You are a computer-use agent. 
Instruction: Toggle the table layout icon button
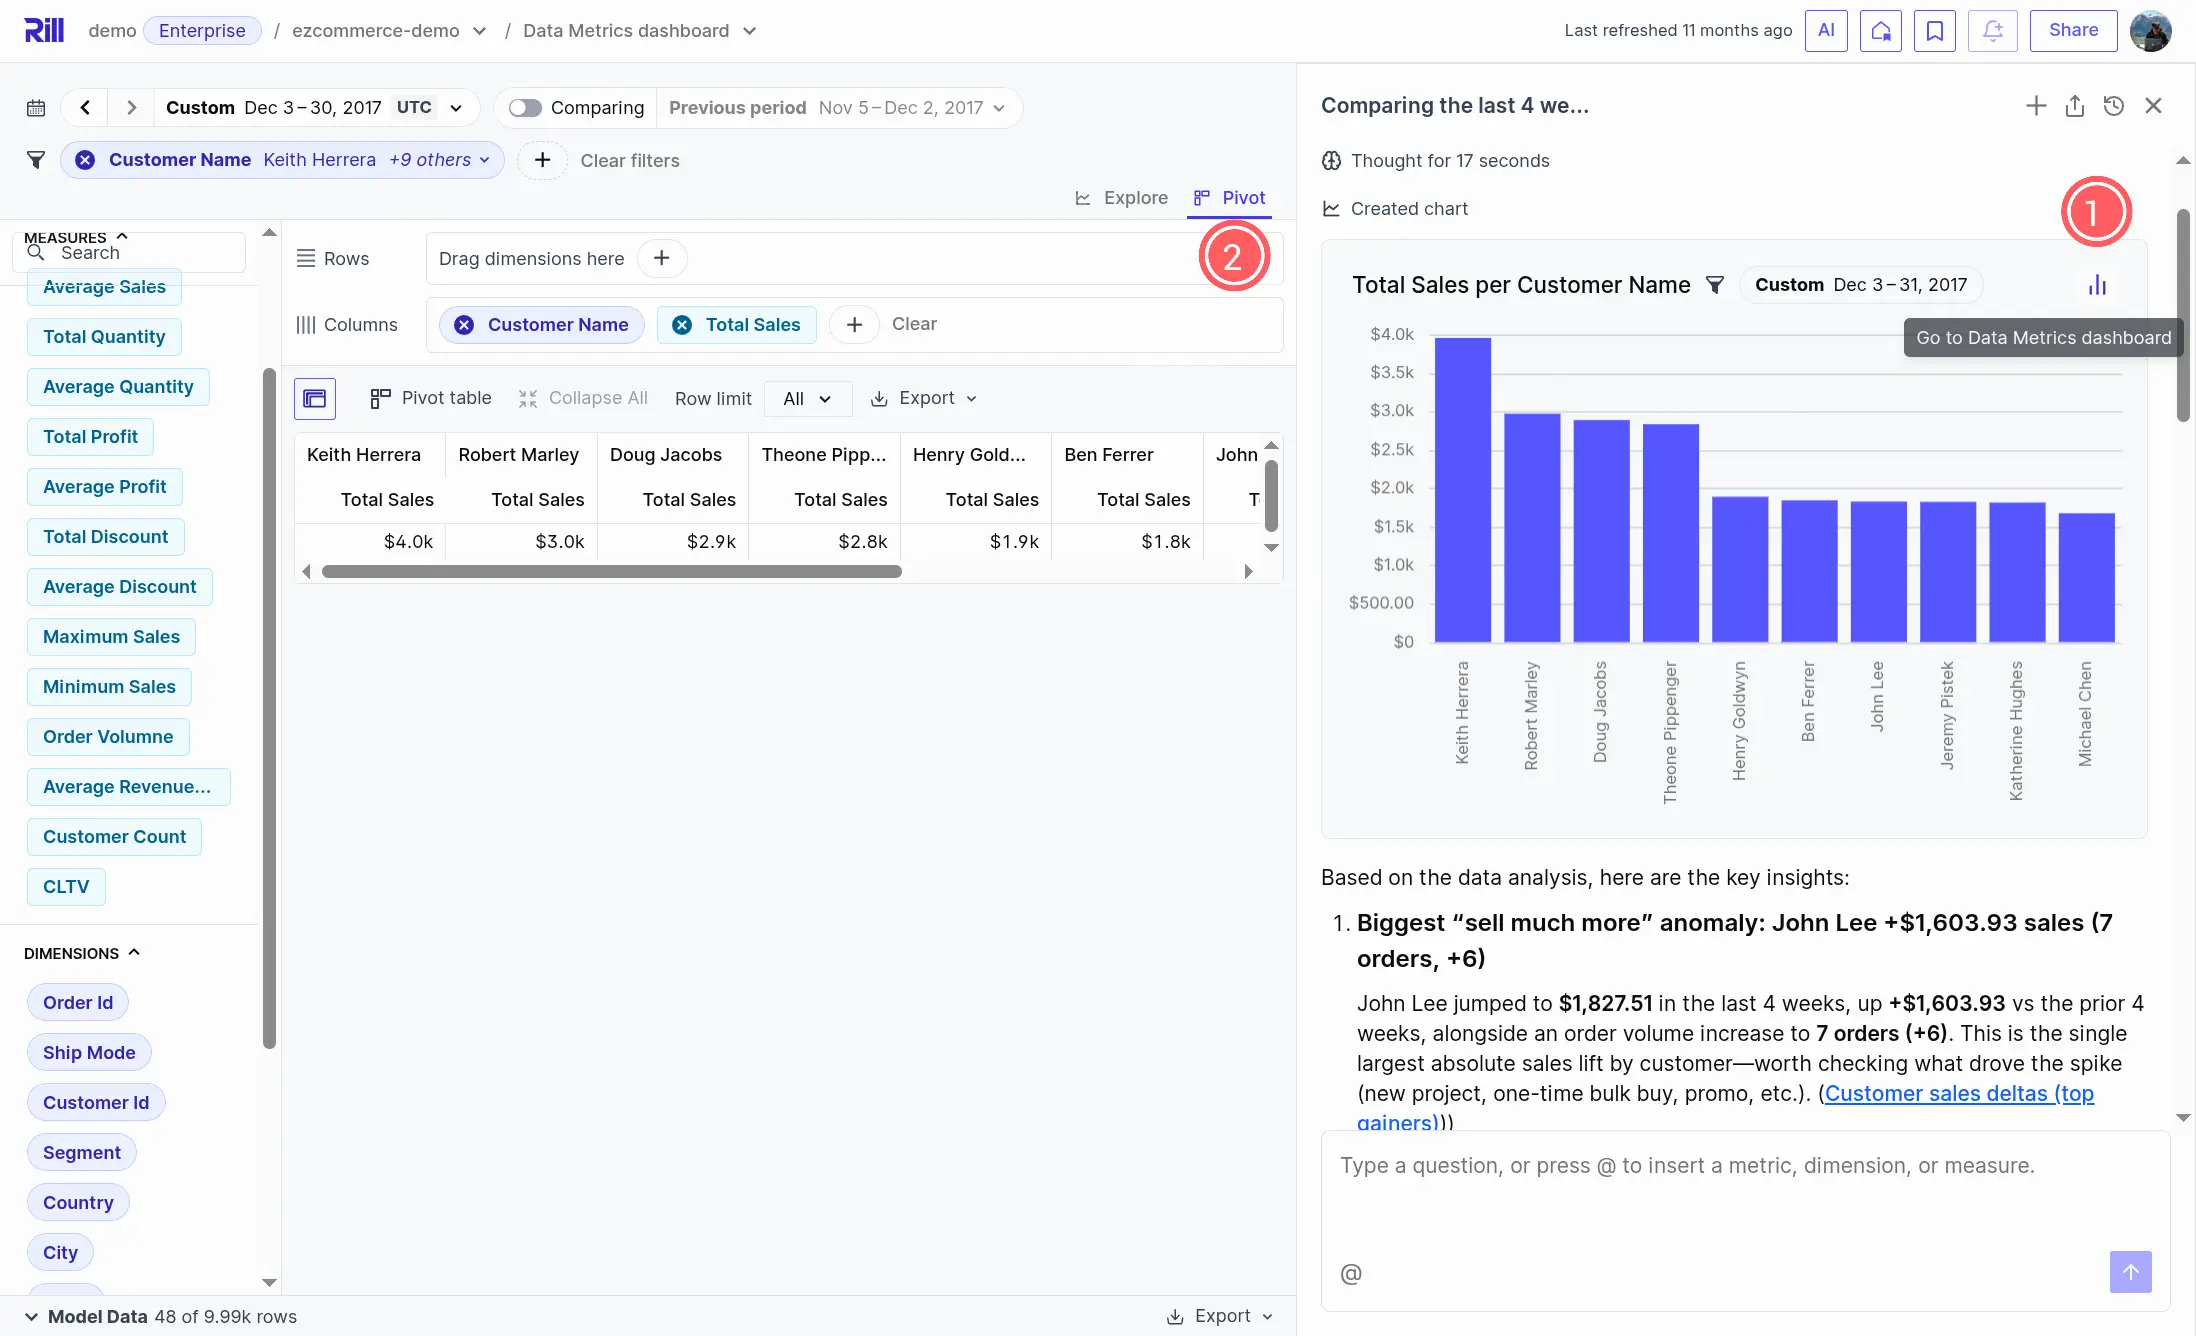click(315, 399)
